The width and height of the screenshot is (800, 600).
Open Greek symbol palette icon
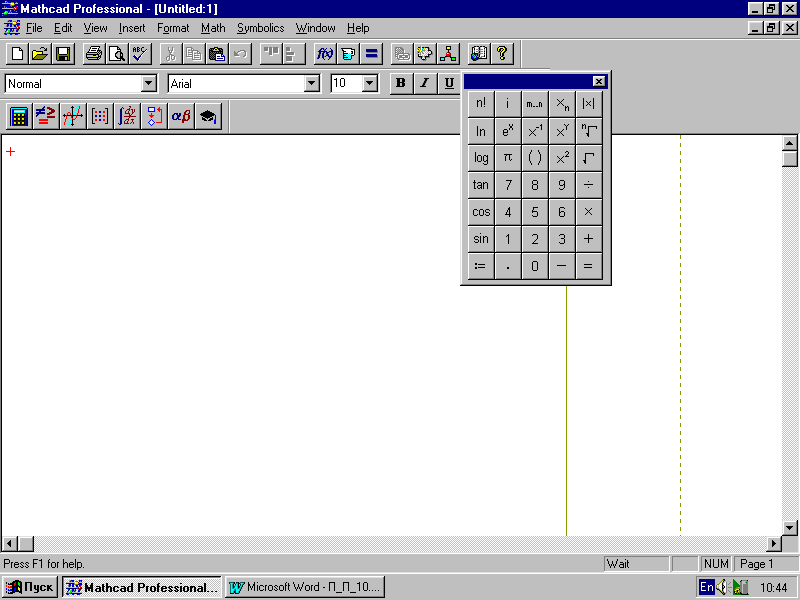click(x=181, y=116)
